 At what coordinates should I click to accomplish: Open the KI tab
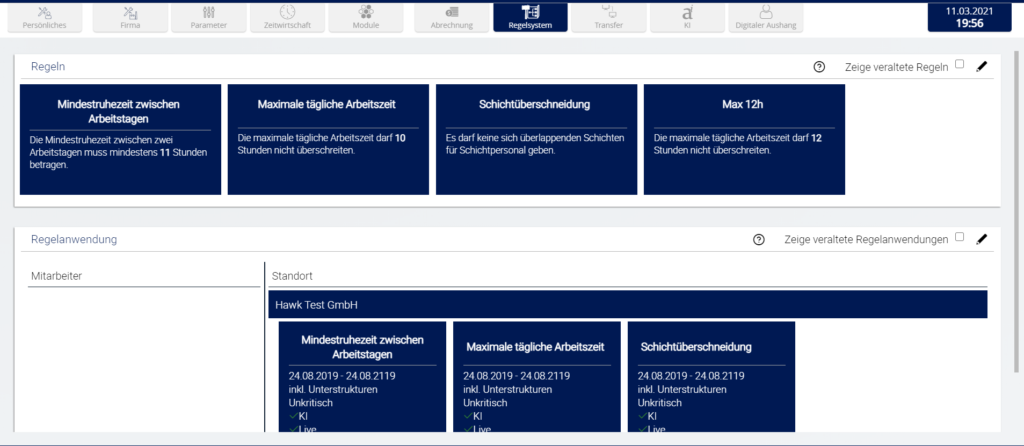pyautogui.click(x=687, y=16)
